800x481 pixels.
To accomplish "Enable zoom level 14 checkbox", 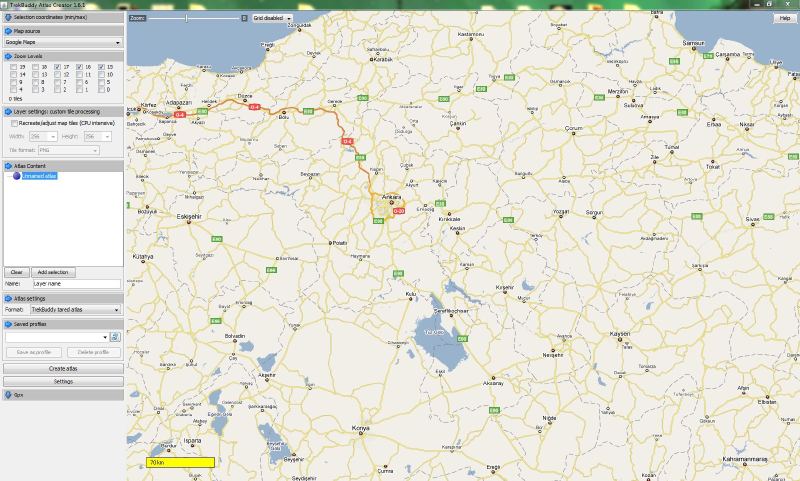I will 14,74.
